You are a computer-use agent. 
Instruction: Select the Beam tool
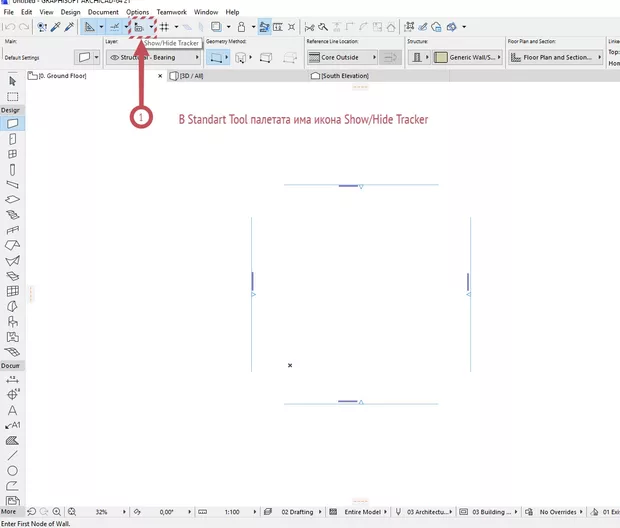point(12,184)
